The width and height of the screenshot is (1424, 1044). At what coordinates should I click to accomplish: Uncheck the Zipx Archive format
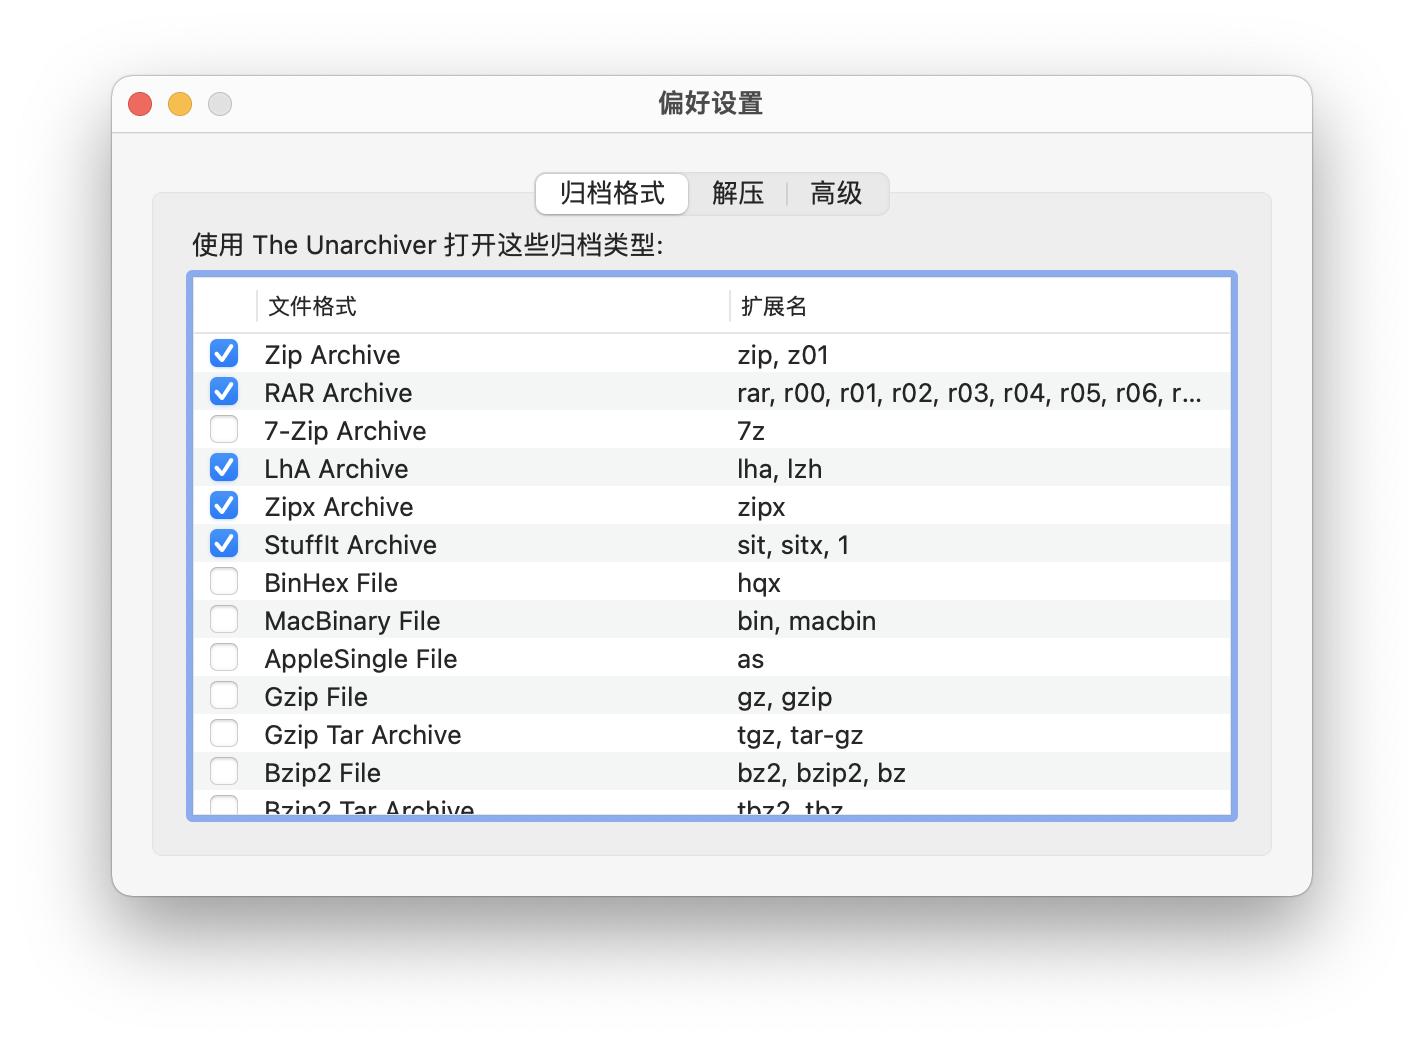click(224, 505)
